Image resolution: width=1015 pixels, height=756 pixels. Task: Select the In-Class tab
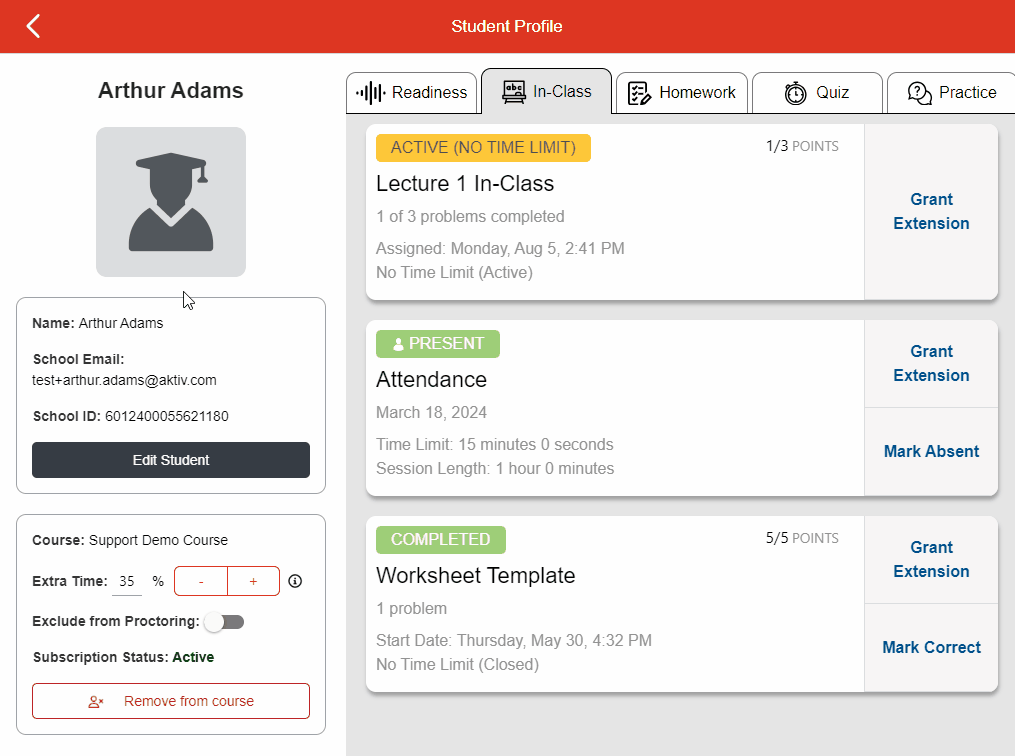click(546, 91)
